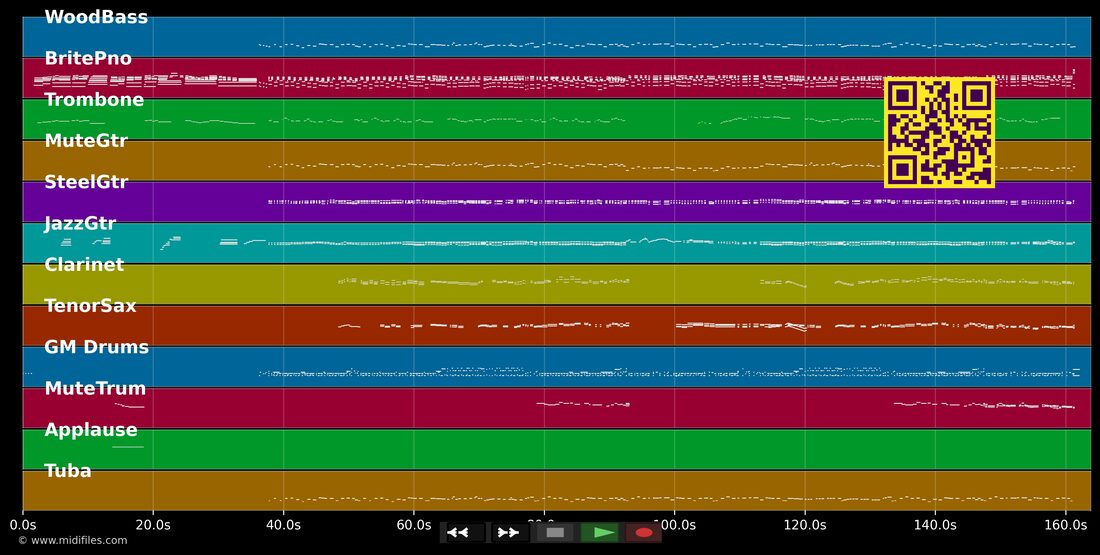1100x555 pixels.
Task: Stop playback with the gray square
Action: tap(555, 533)
